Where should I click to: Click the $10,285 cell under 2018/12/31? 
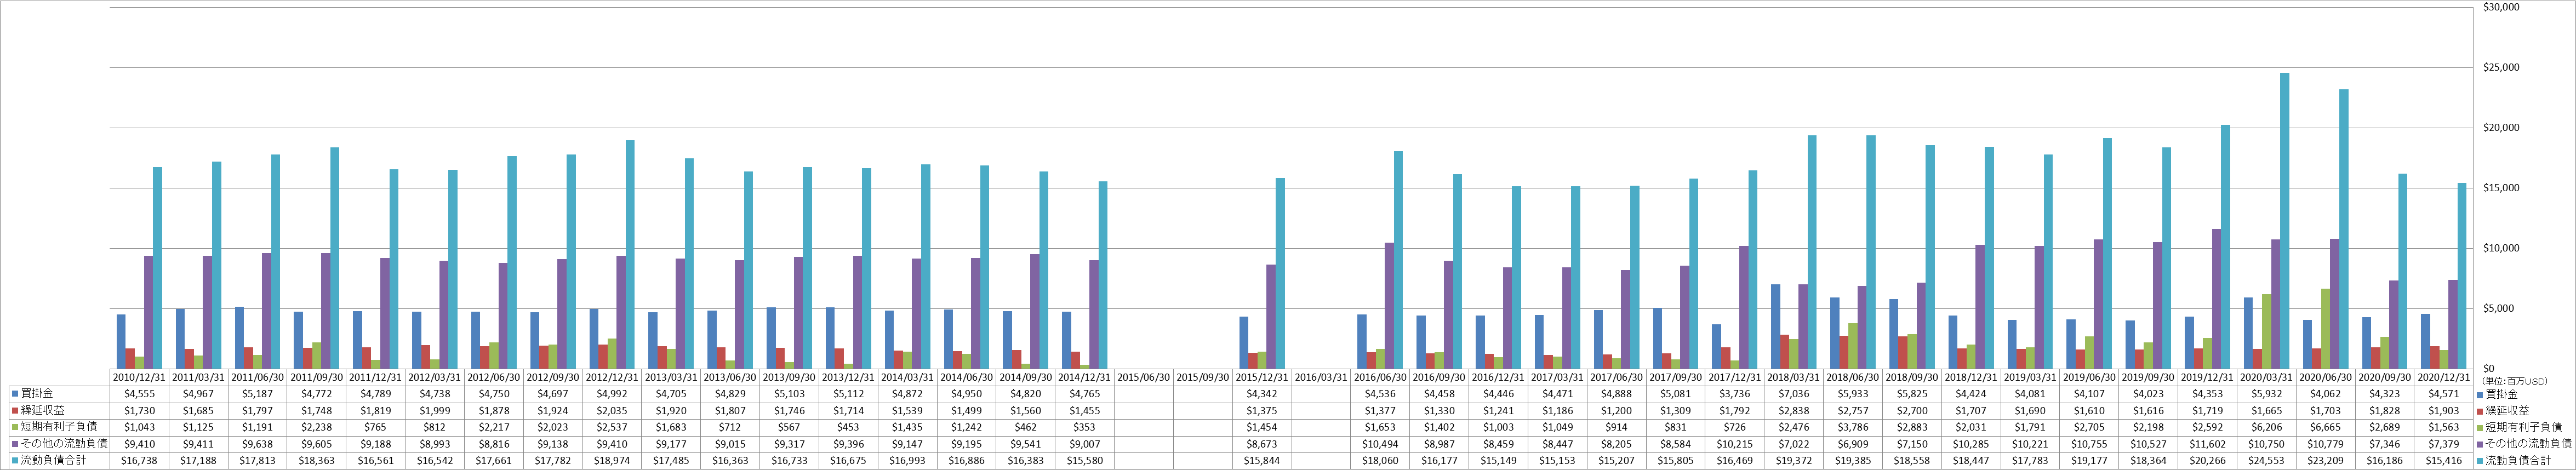(1971, 444)
